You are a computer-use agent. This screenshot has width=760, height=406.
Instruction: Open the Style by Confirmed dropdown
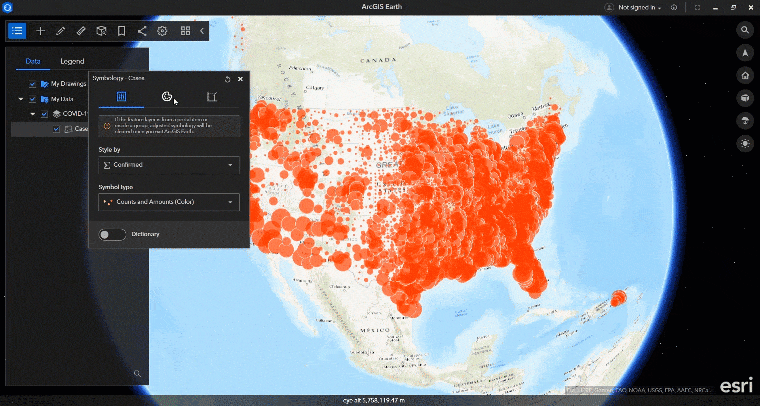point(169,165)
